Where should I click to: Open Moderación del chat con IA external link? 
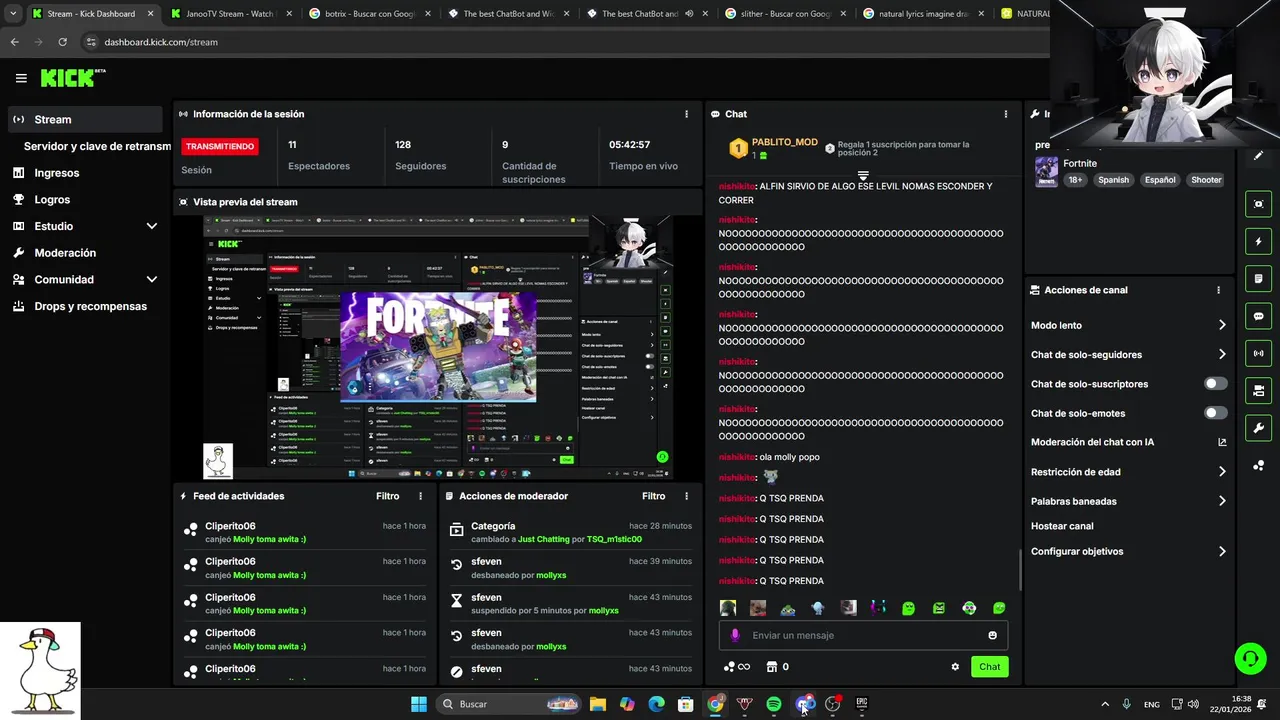1222,442
